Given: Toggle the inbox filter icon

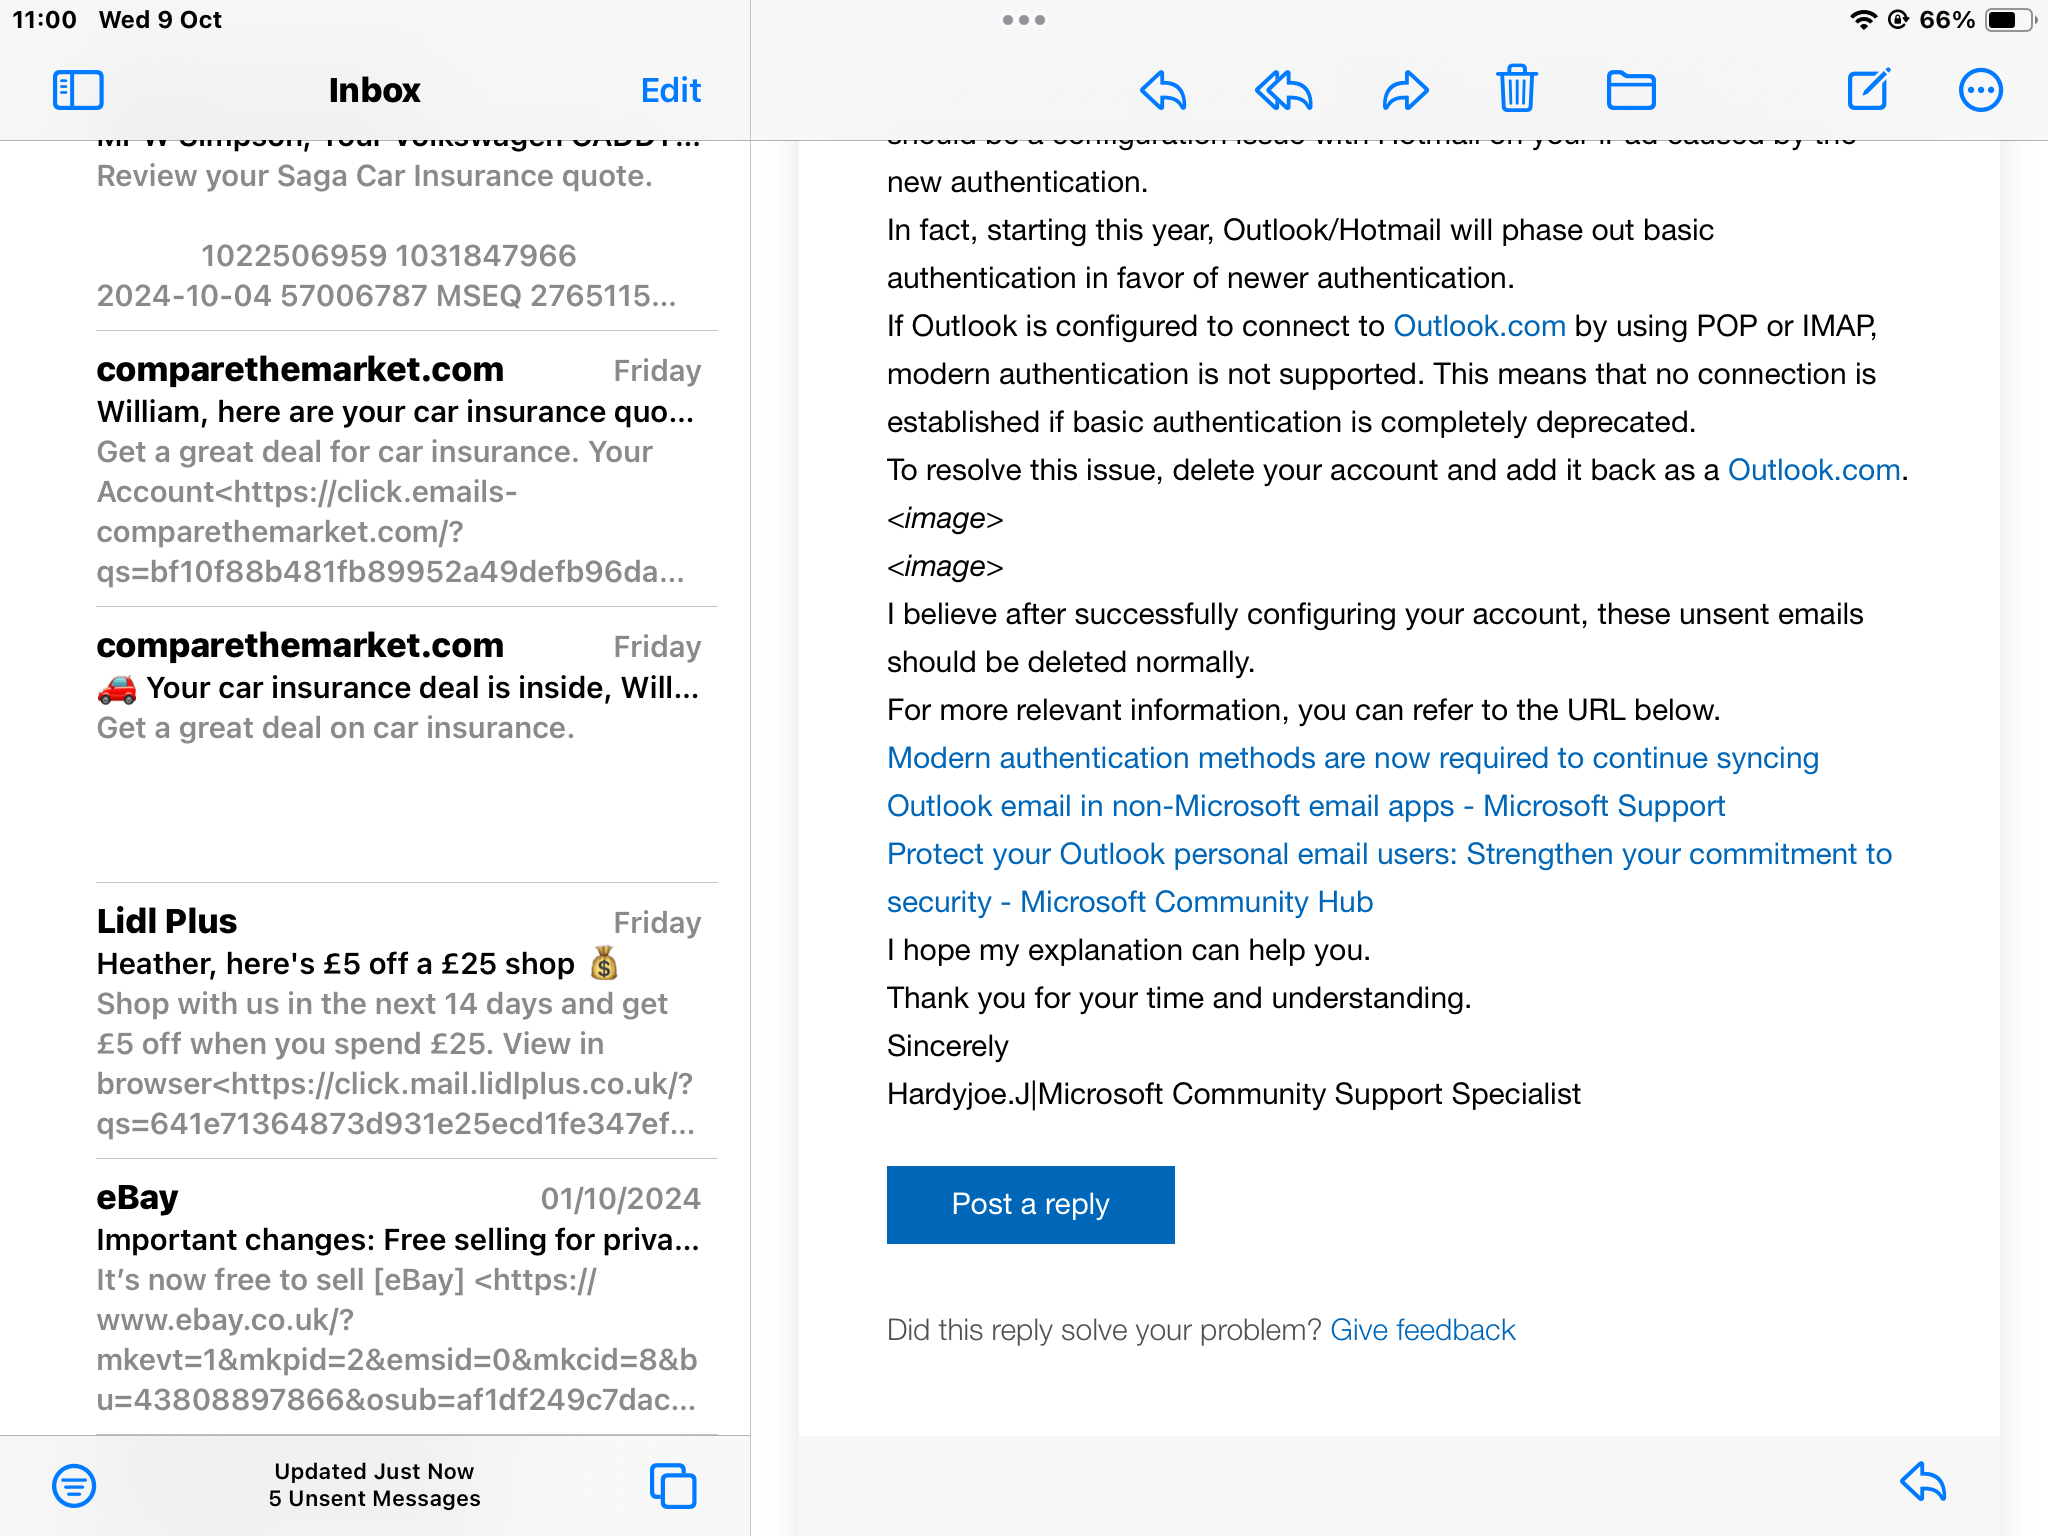Looking at the screenshot, I should [x=74, y=1485].
